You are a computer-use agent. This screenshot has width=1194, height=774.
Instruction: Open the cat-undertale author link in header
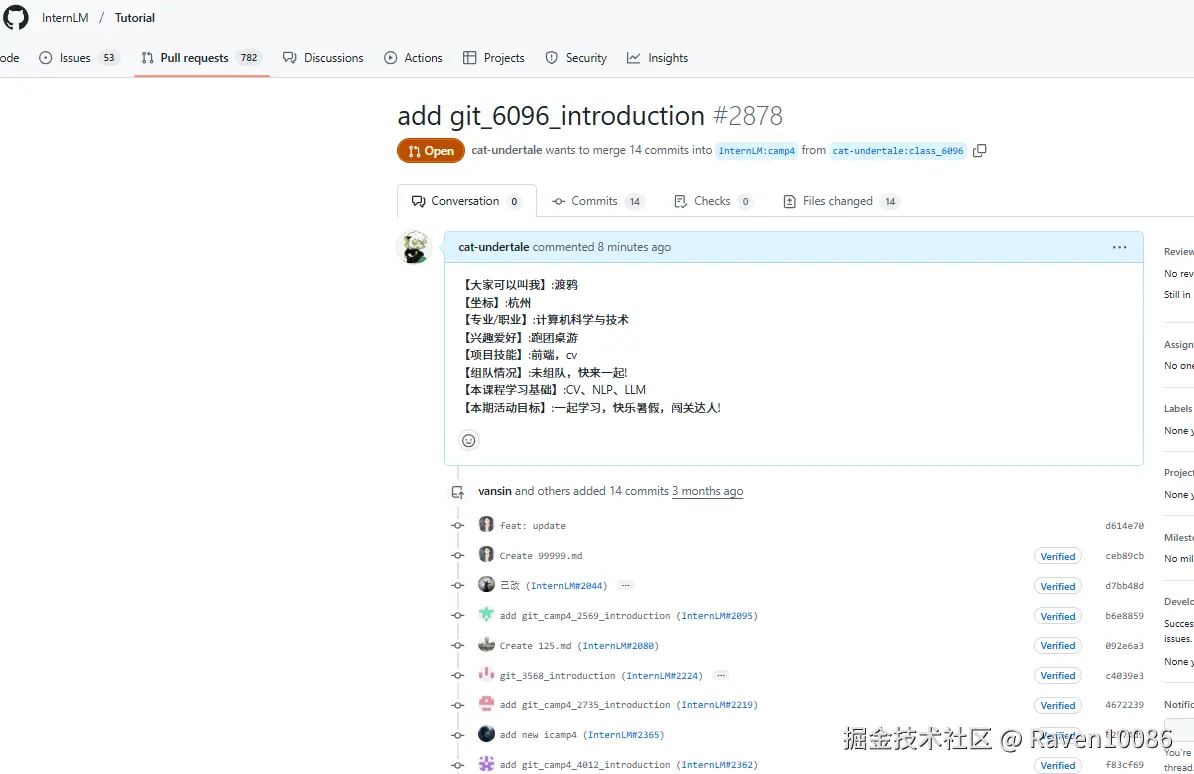pos(506,150)
